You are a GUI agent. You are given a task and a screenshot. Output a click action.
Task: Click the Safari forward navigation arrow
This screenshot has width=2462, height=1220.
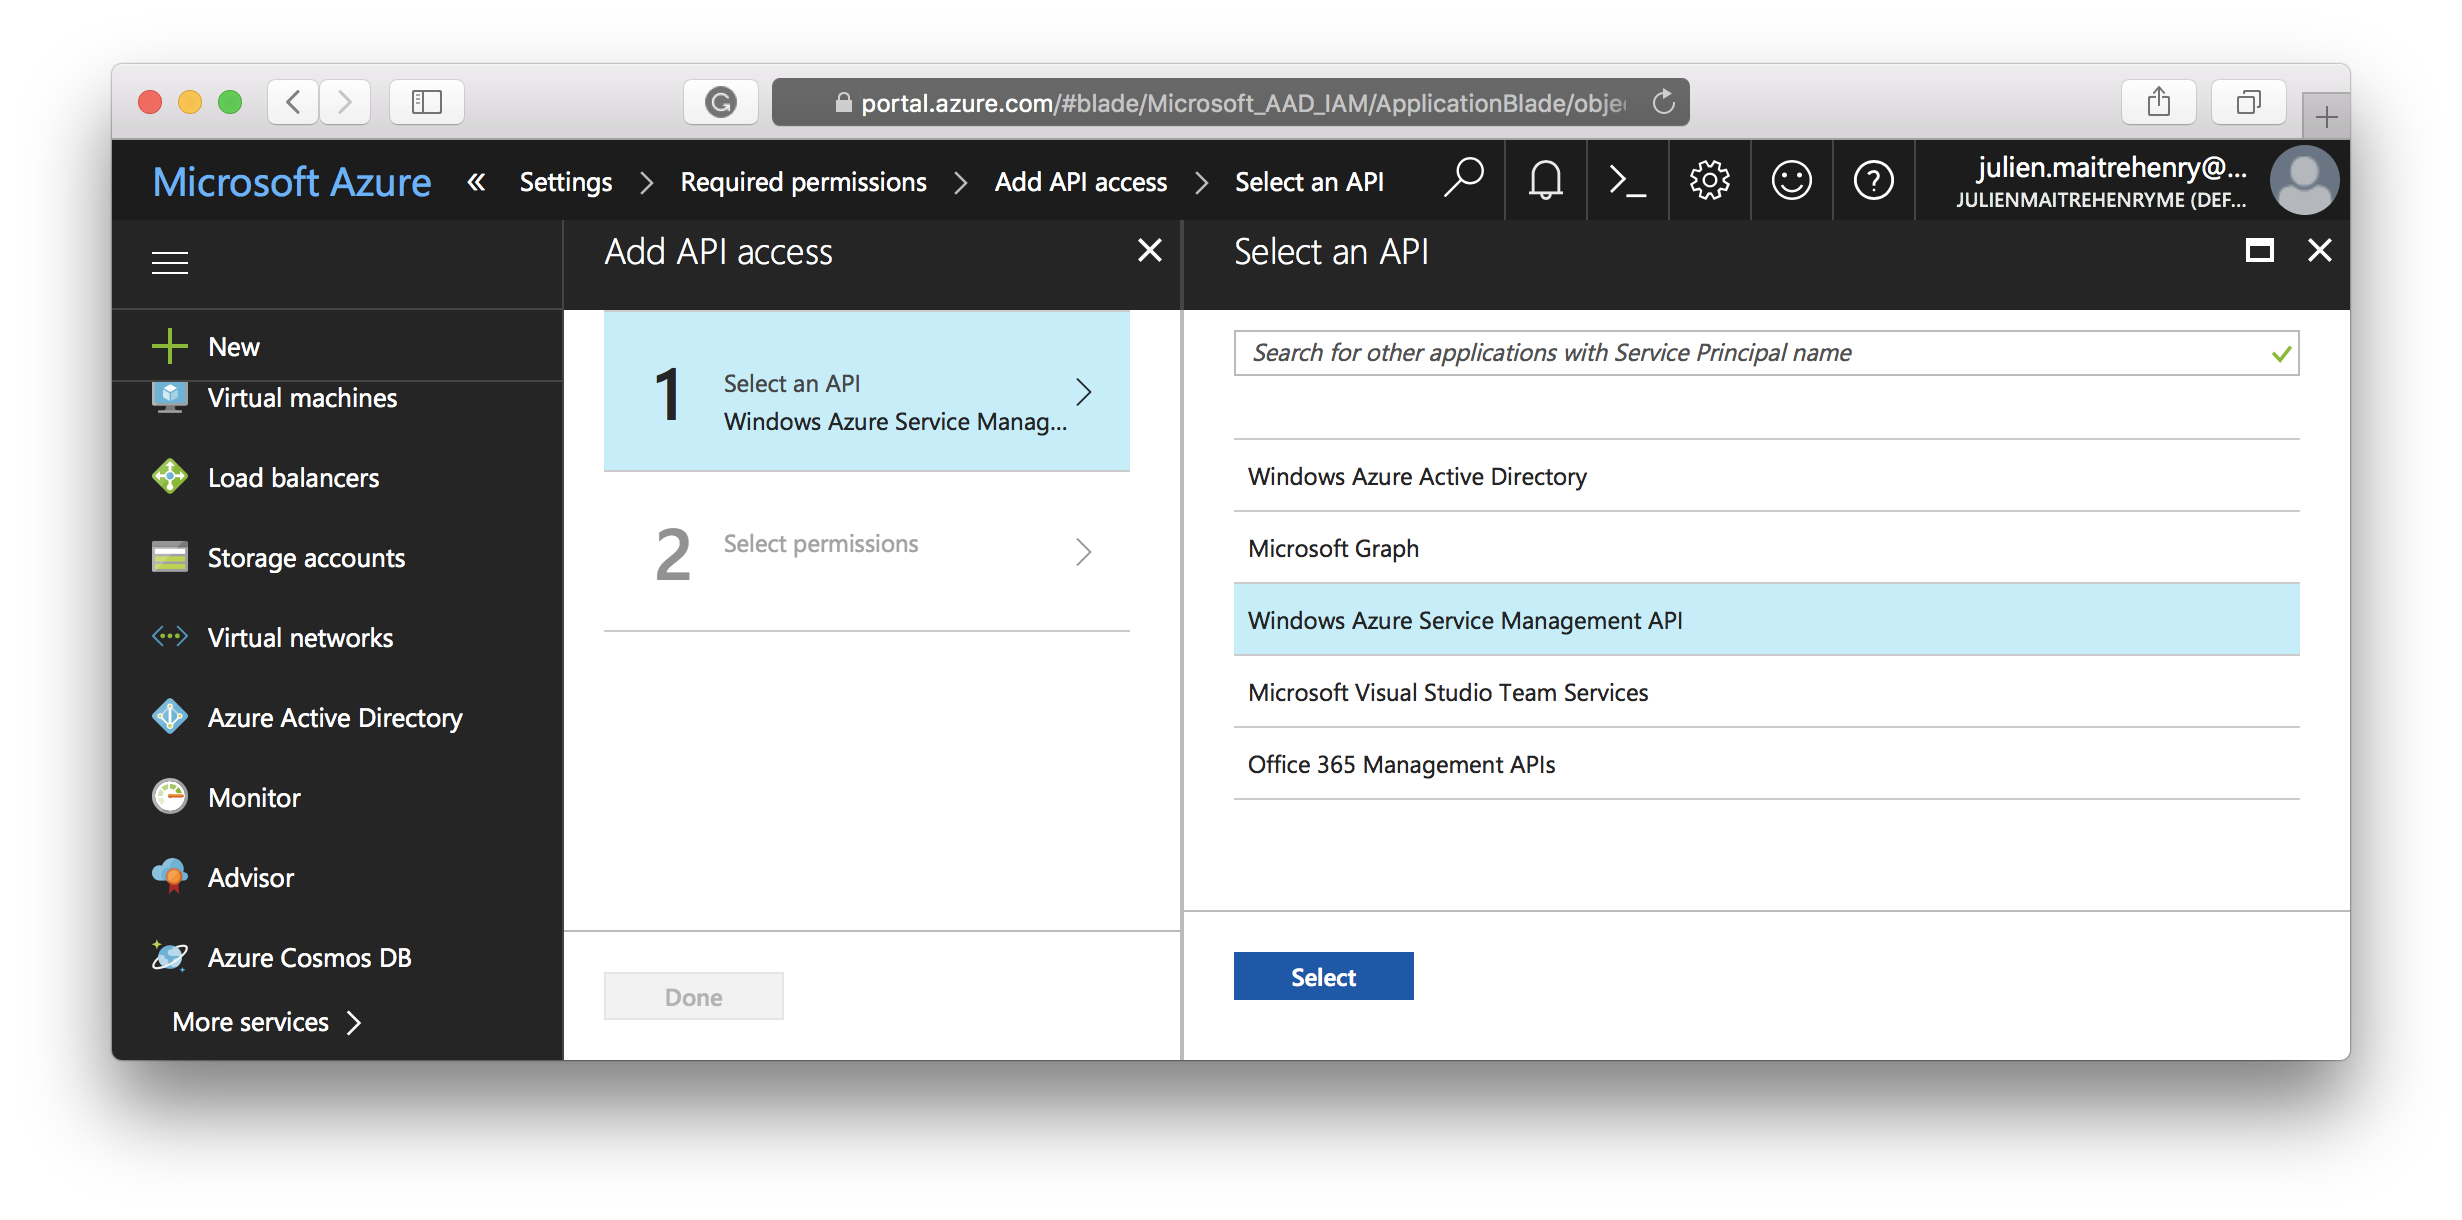[345, 102]
